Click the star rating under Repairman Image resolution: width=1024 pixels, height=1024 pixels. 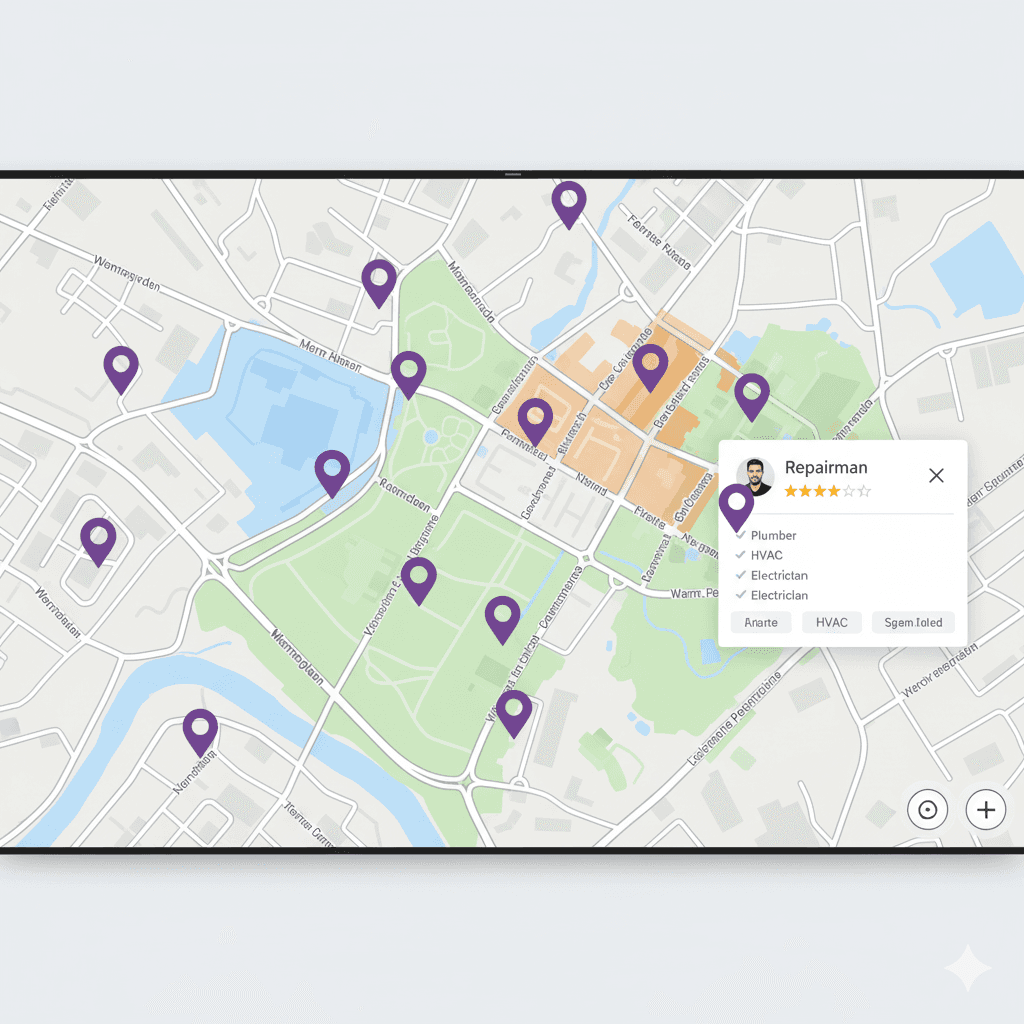coord(827,491)
